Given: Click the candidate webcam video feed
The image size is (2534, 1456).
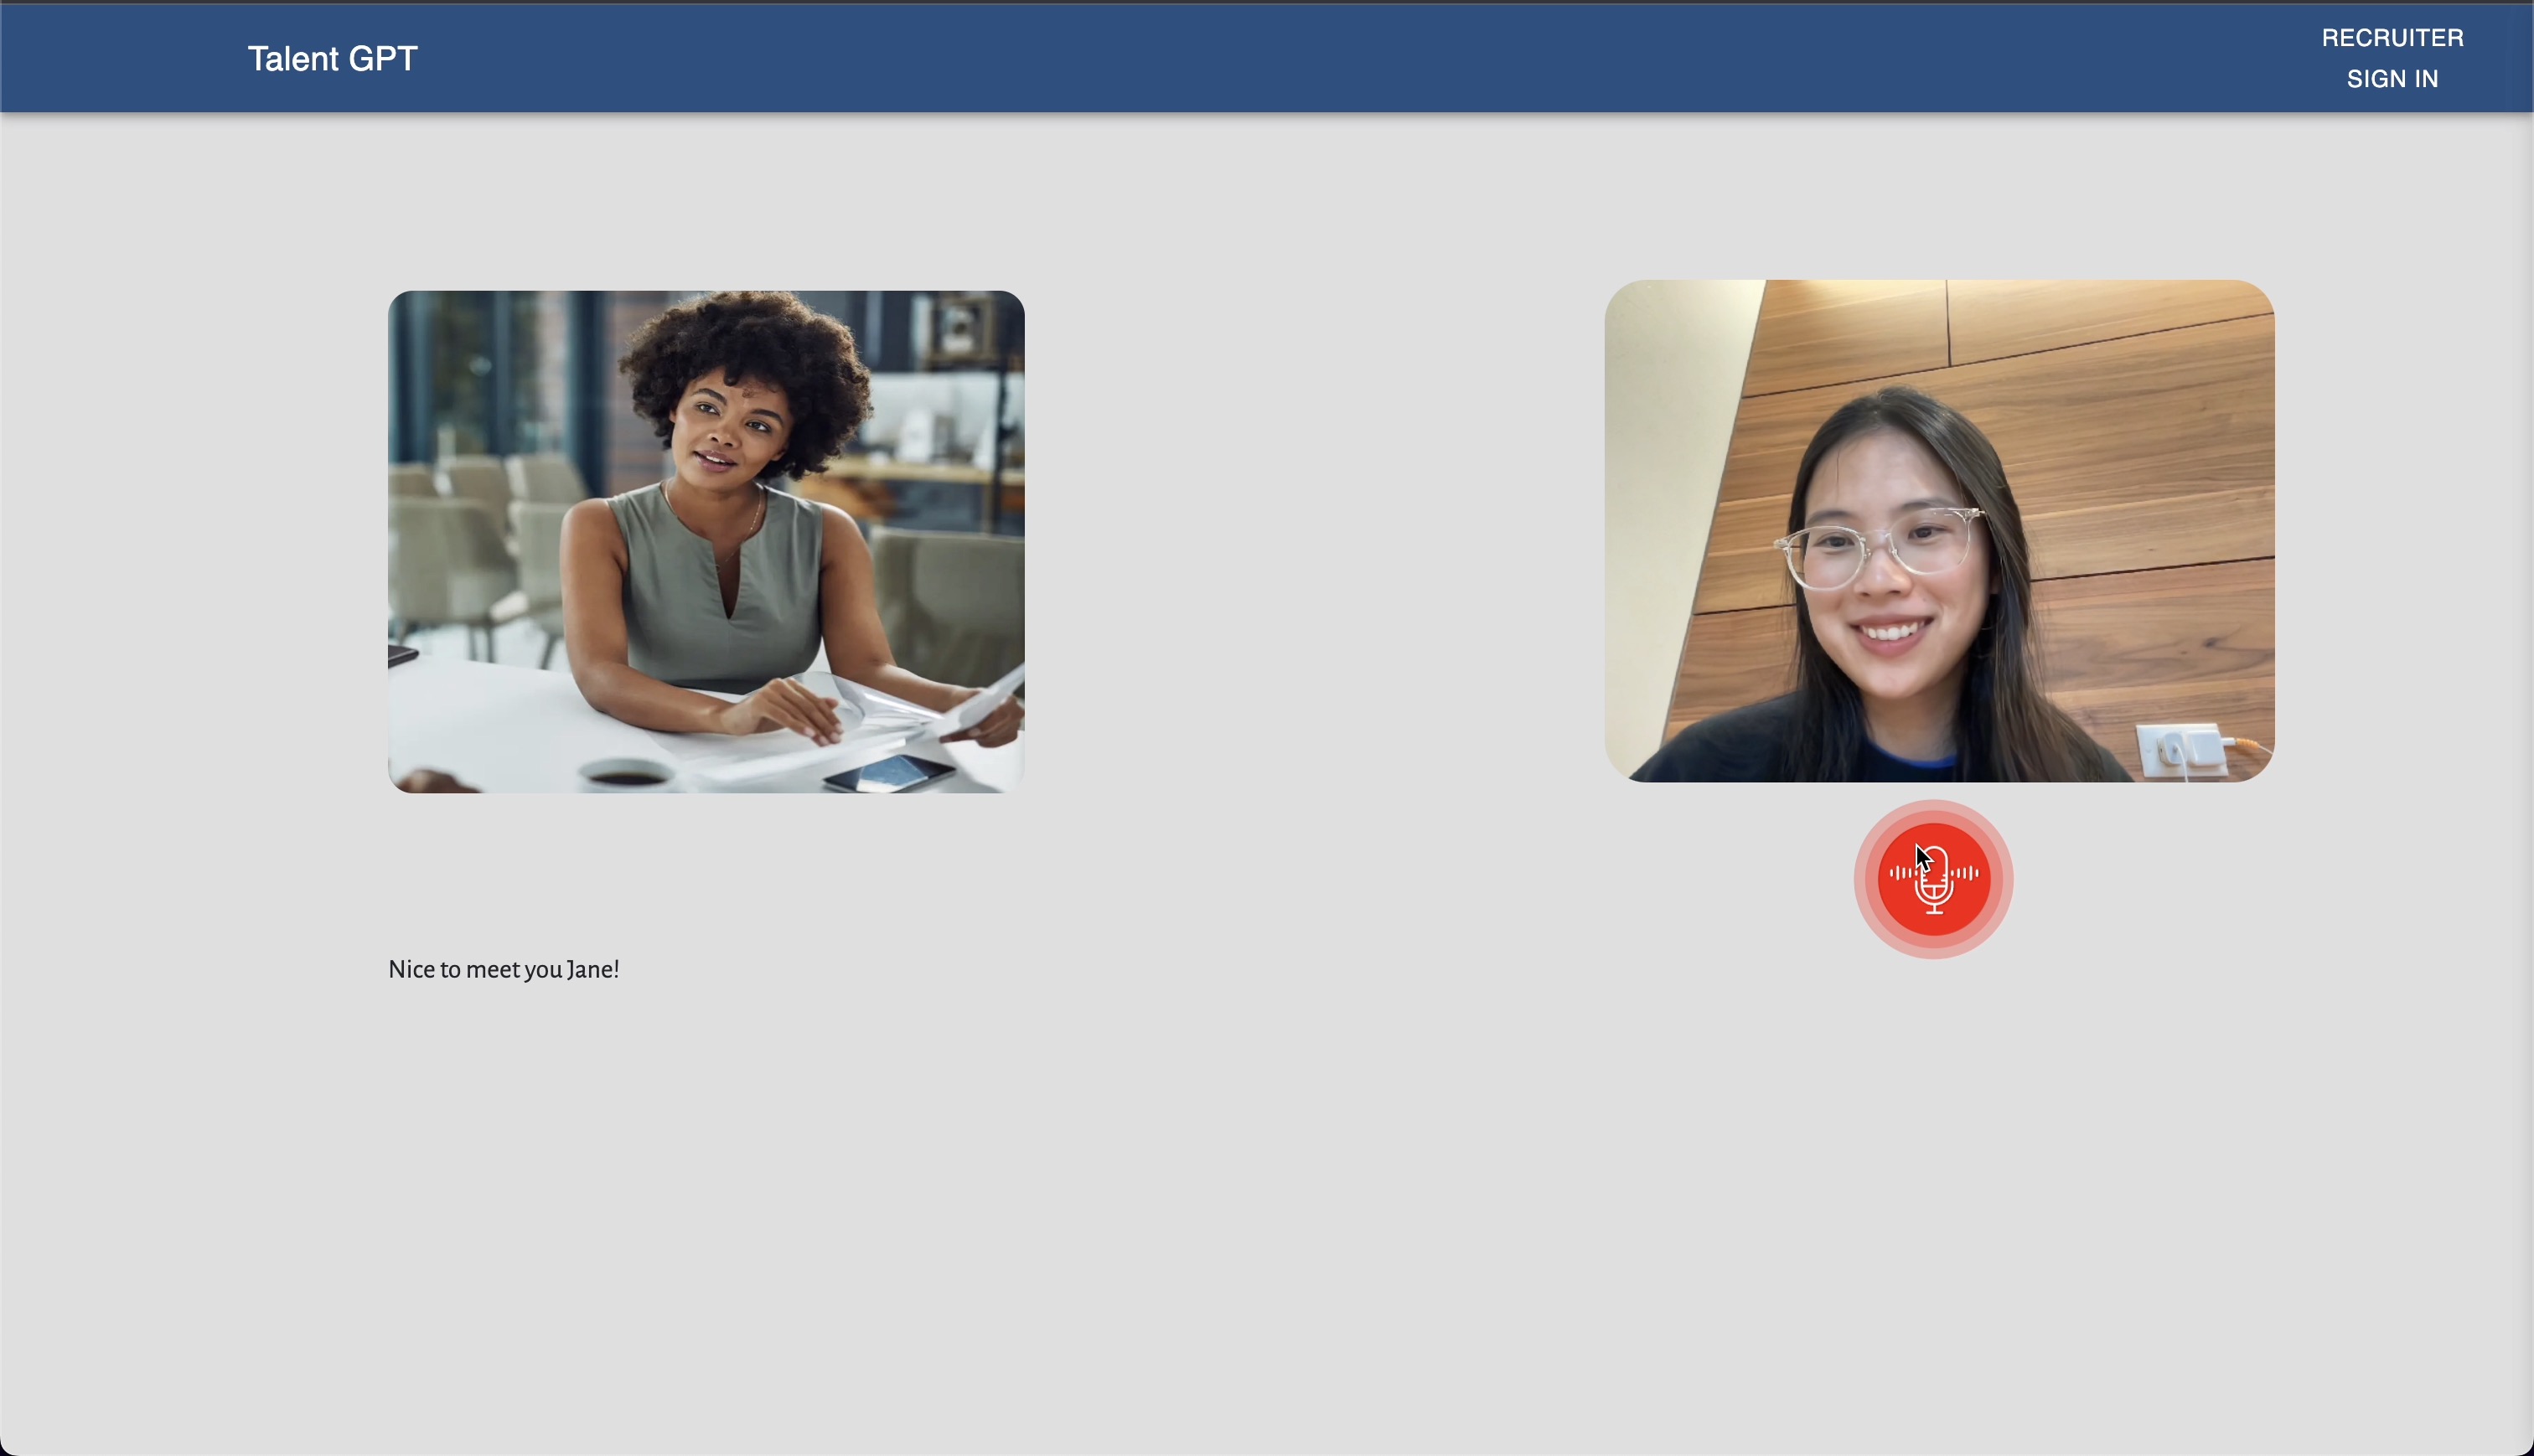Looking at the screenshot, I should [x=1938, y=530].
